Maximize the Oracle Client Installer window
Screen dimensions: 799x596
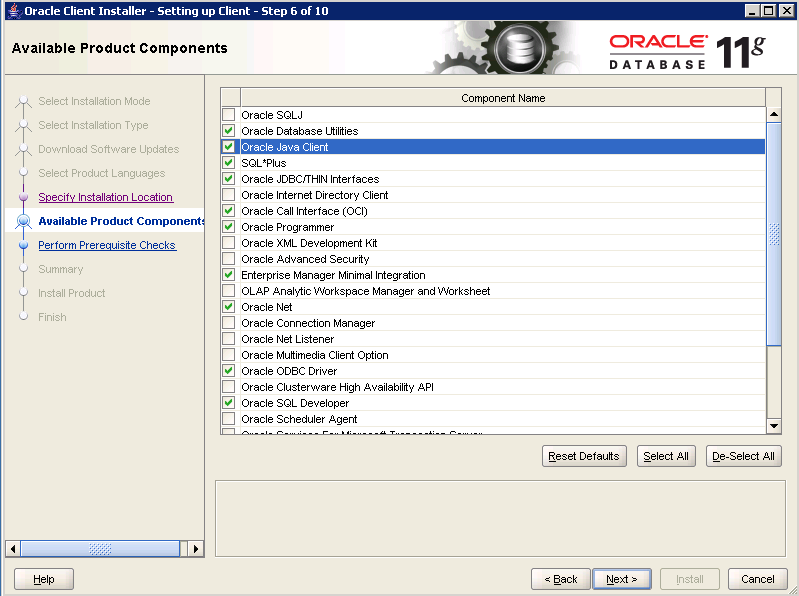coord(769,10)
